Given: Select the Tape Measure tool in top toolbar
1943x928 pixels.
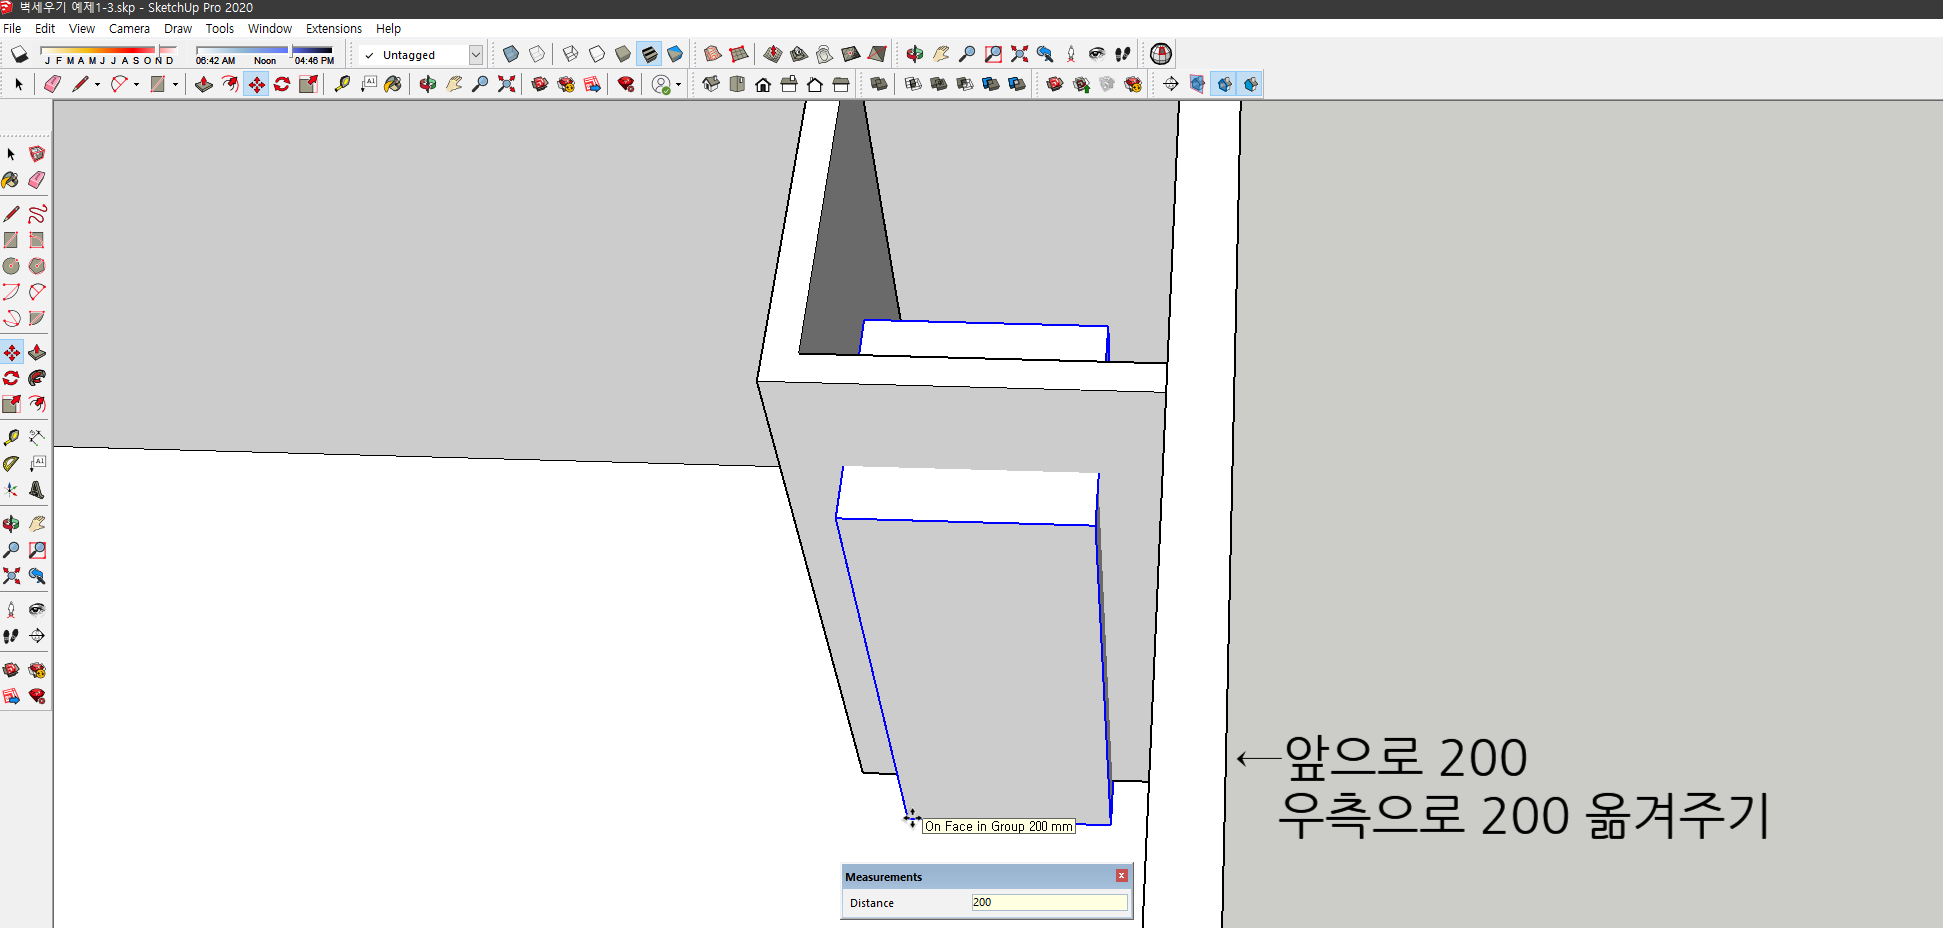Looking at the screenshot, I should (x=343, y=84).
